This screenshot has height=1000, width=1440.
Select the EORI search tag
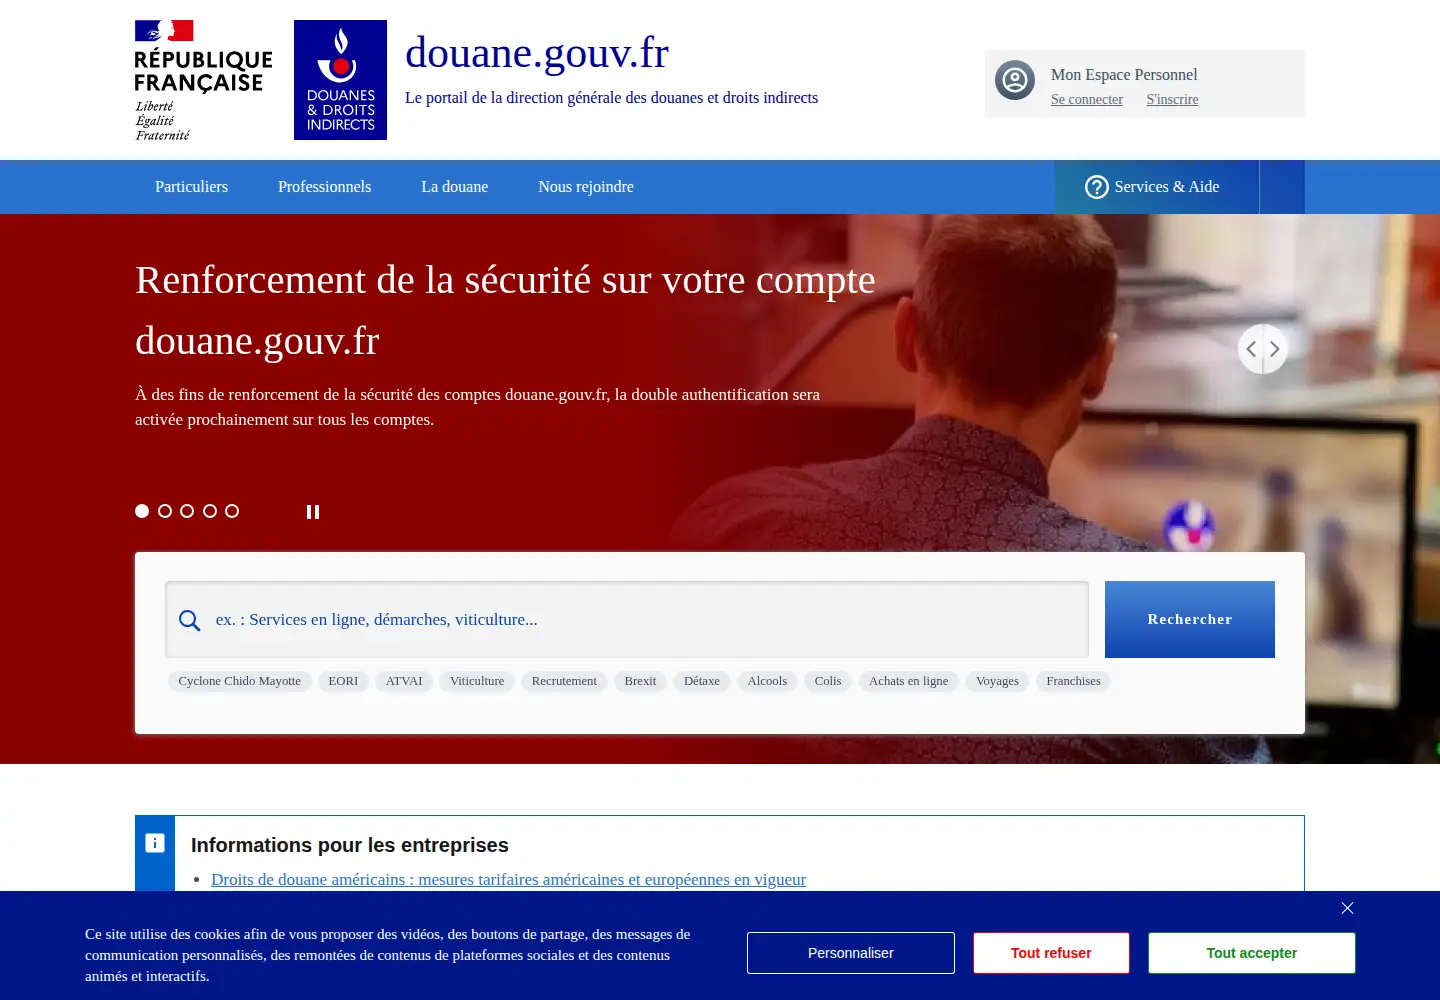click(343, 681)
